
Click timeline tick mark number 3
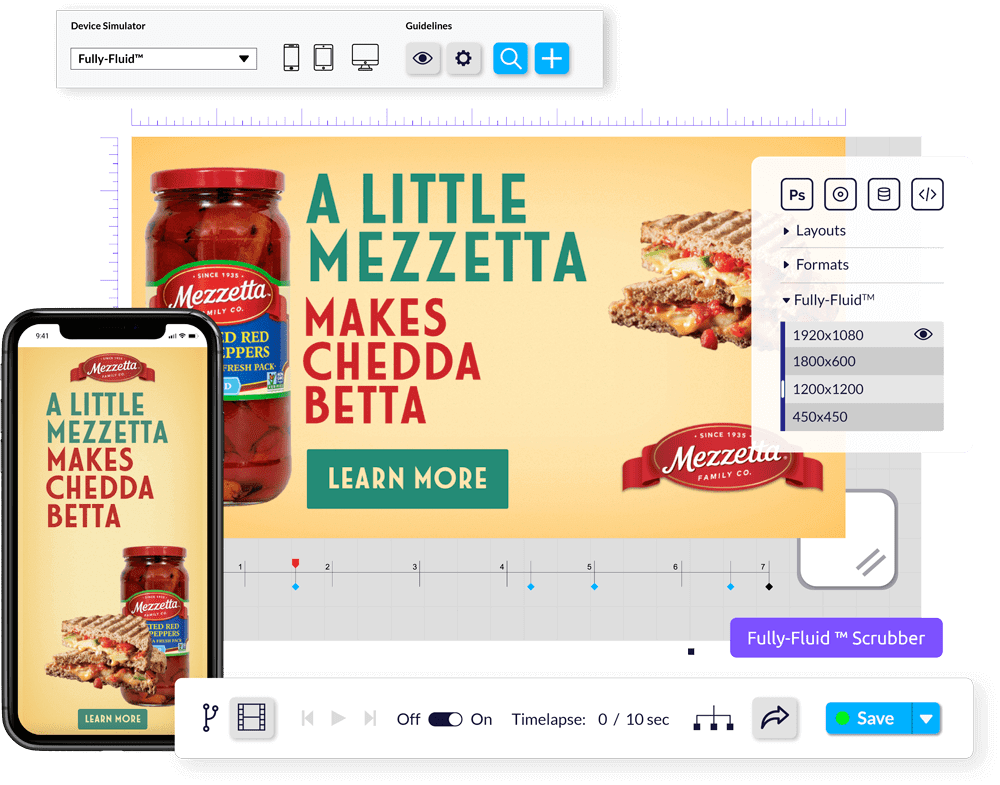pyautogui.click(x=419, y=572)
